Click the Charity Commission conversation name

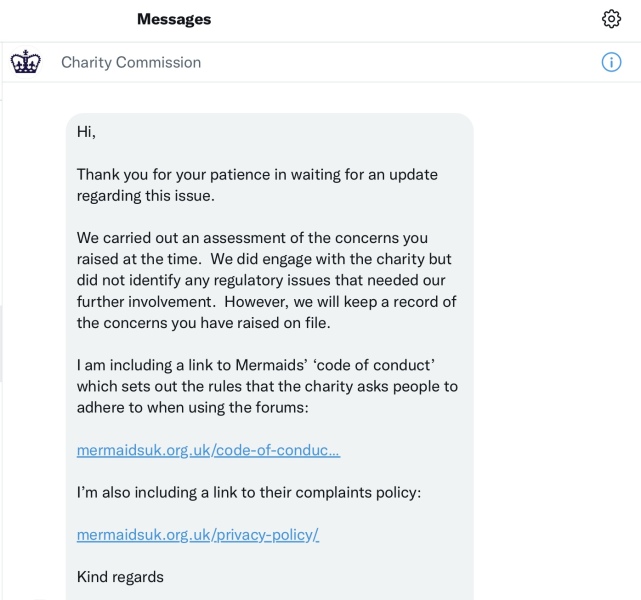(x=131, y=62)
